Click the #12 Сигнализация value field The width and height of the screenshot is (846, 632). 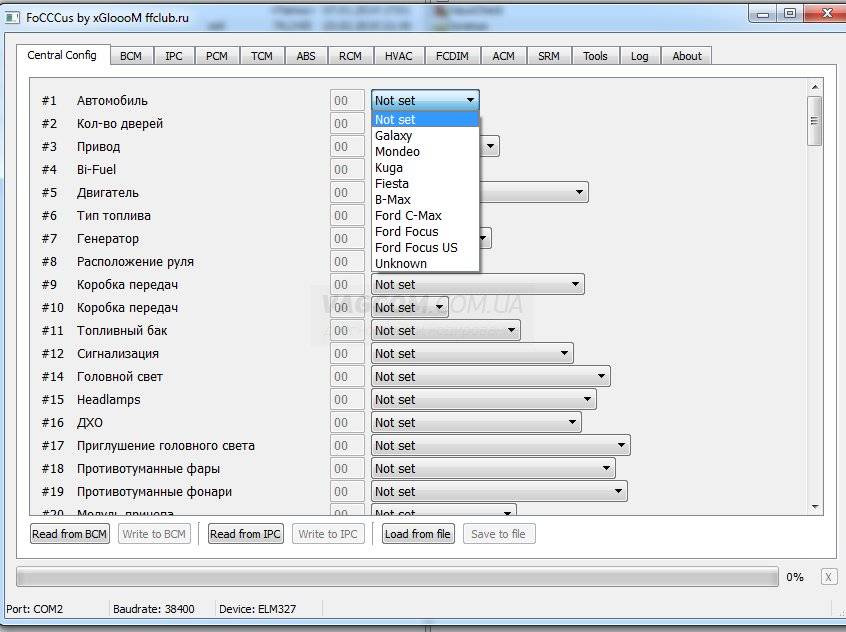(x=347, y=354)
